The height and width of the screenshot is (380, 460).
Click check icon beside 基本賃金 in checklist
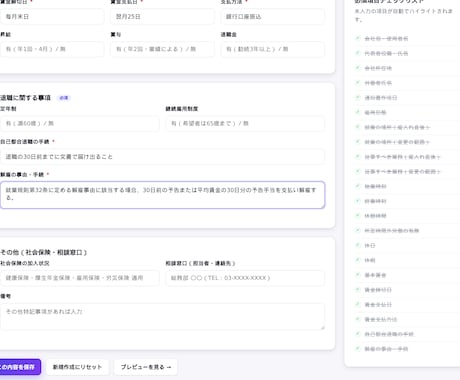point(358,275)
